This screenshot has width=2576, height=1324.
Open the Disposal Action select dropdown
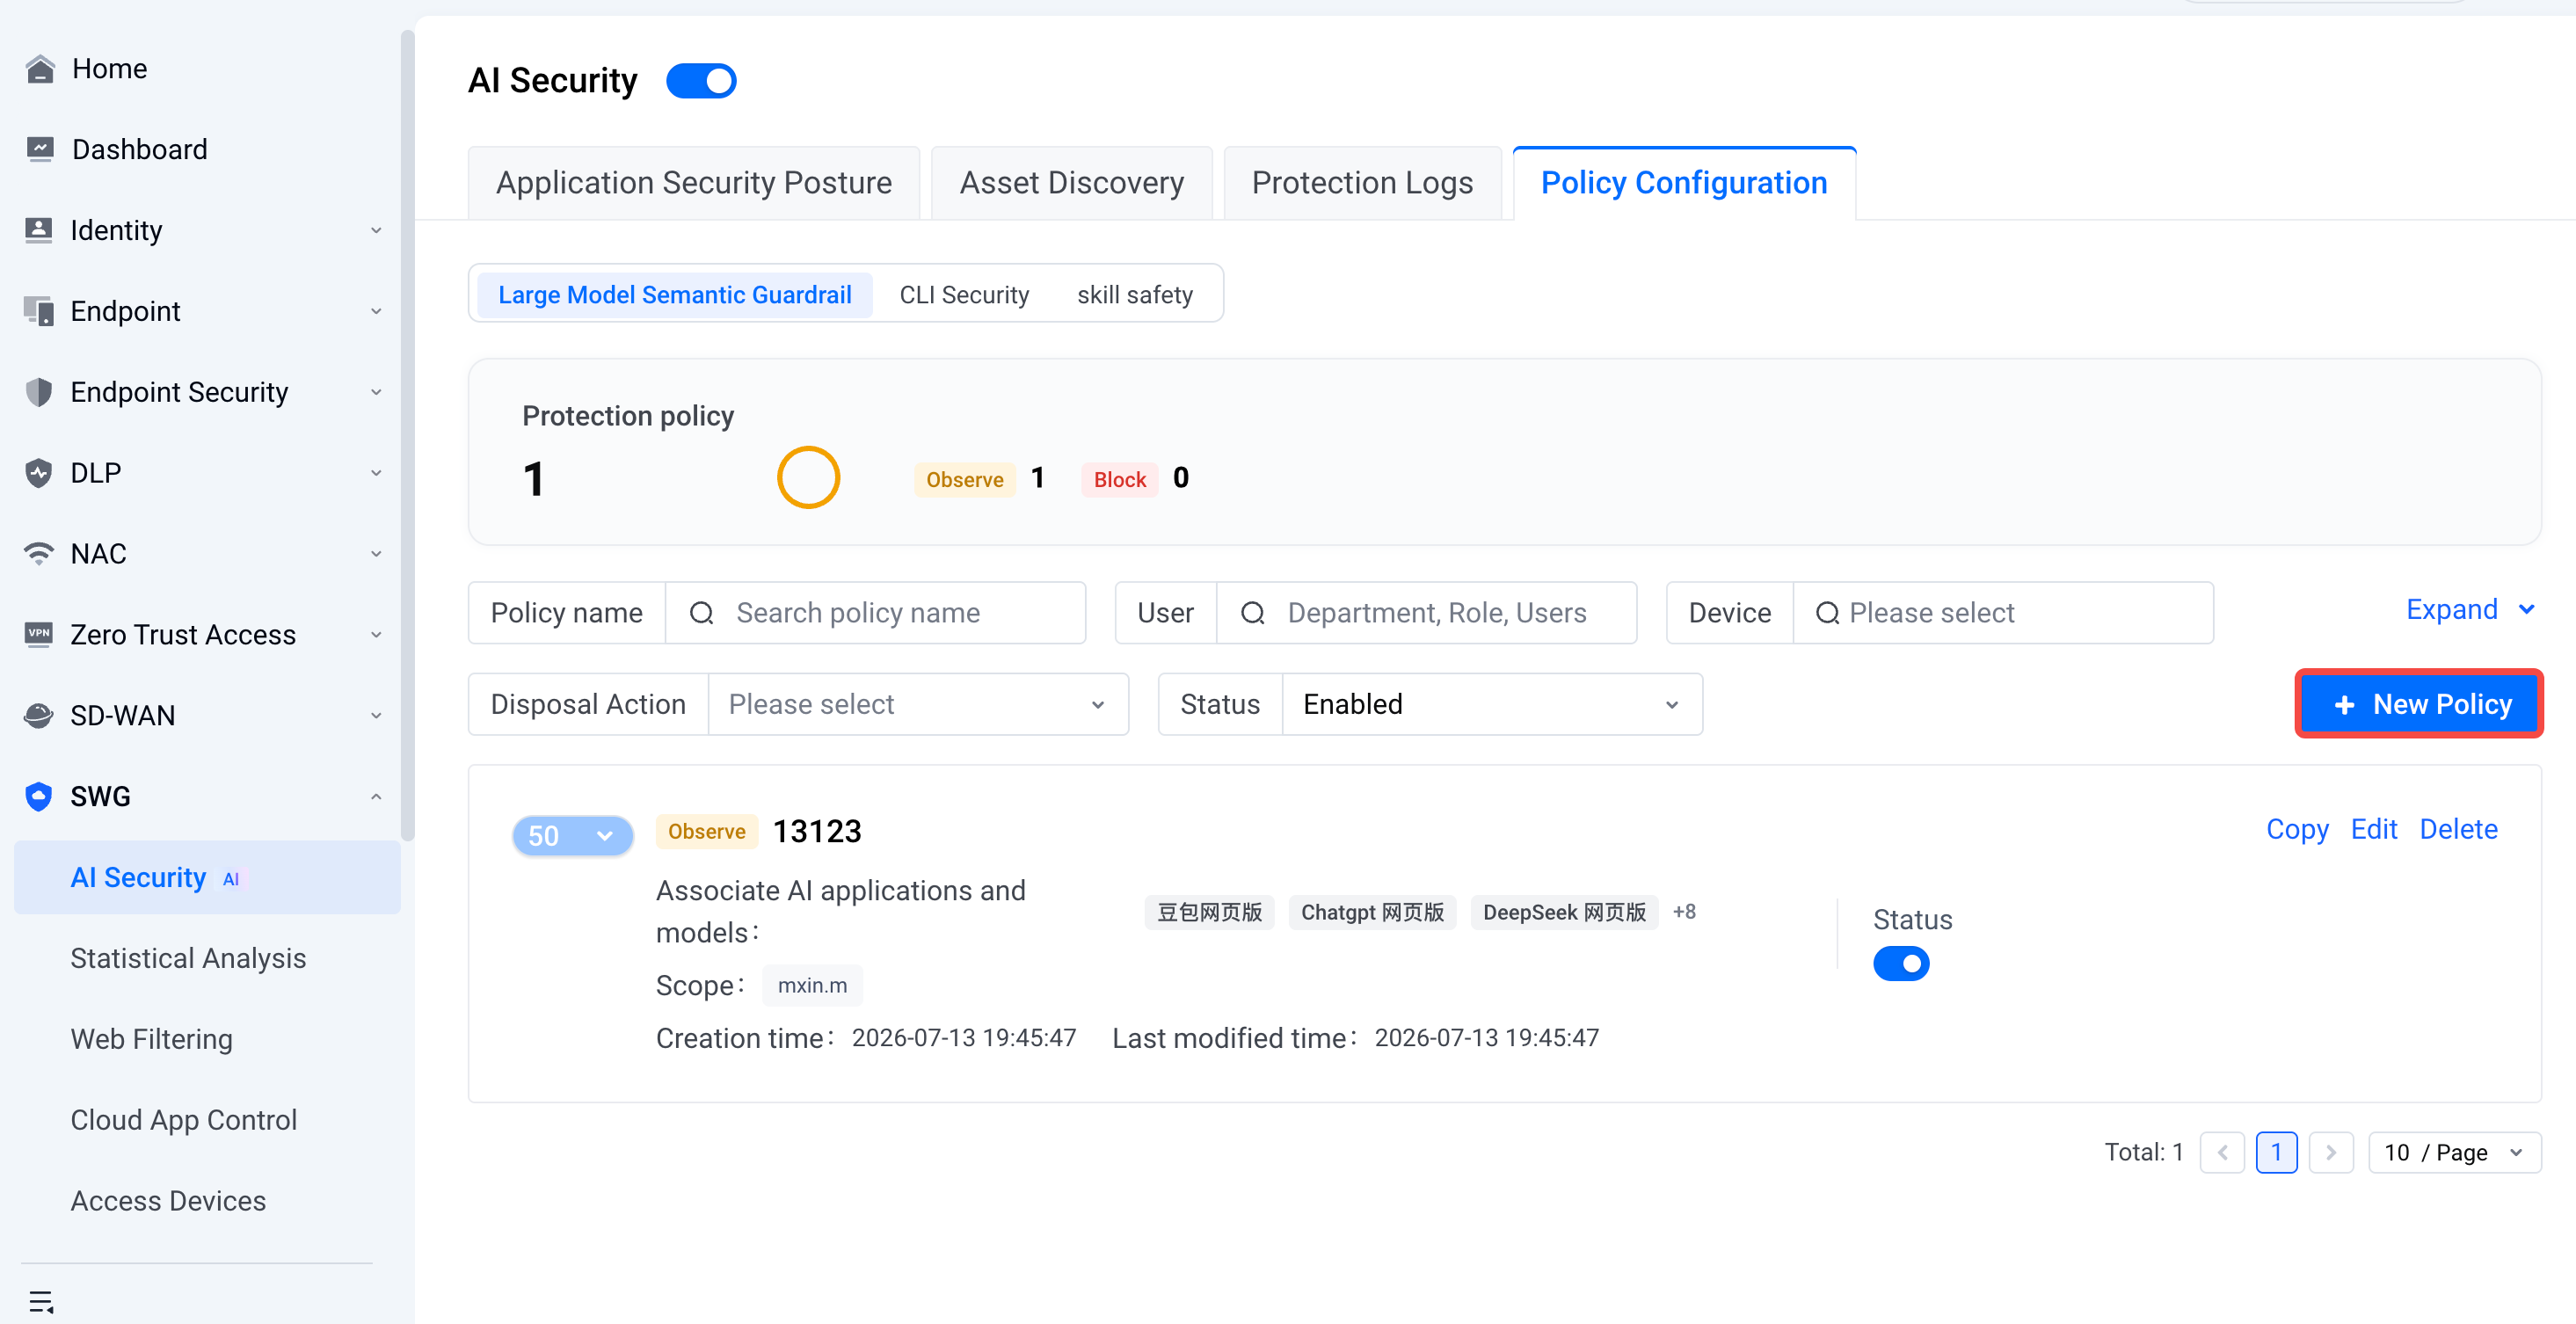(x=918, y=704)
